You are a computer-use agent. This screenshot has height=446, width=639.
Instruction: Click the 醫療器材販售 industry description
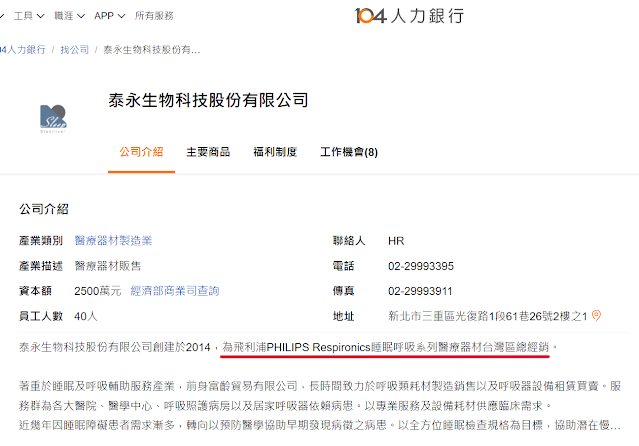point(108,266)
